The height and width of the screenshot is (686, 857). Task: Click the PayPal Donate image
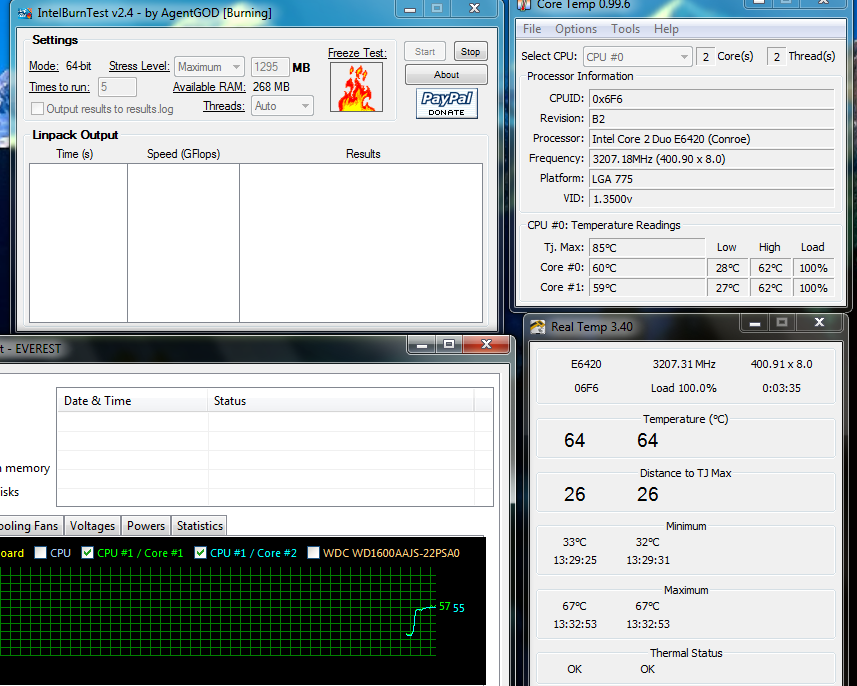tap(447, 103)
